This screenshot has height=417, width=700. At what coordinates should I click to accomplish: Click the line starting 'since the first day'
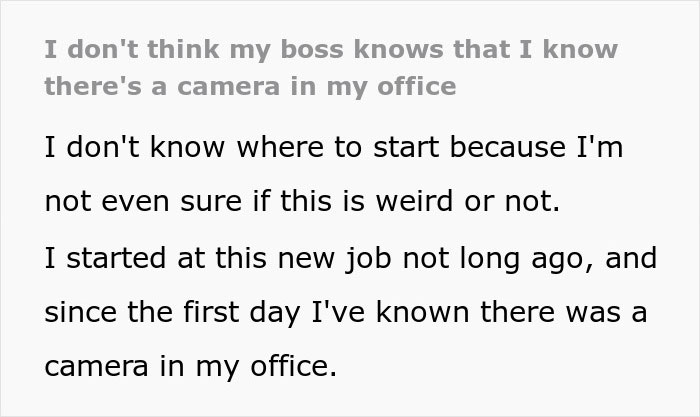pyautogui.click(x=346, y=312)
